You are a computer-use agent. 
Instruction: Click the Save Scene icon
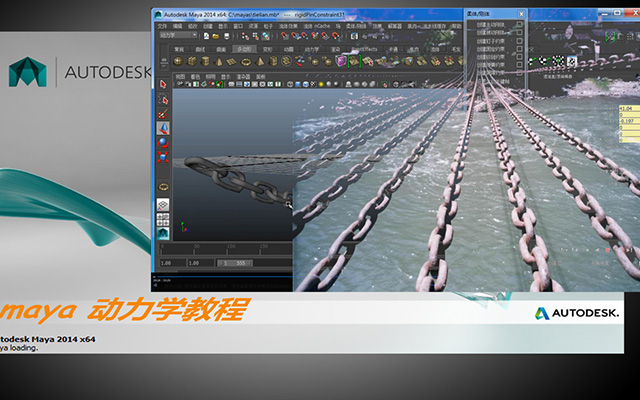point(227,36)
